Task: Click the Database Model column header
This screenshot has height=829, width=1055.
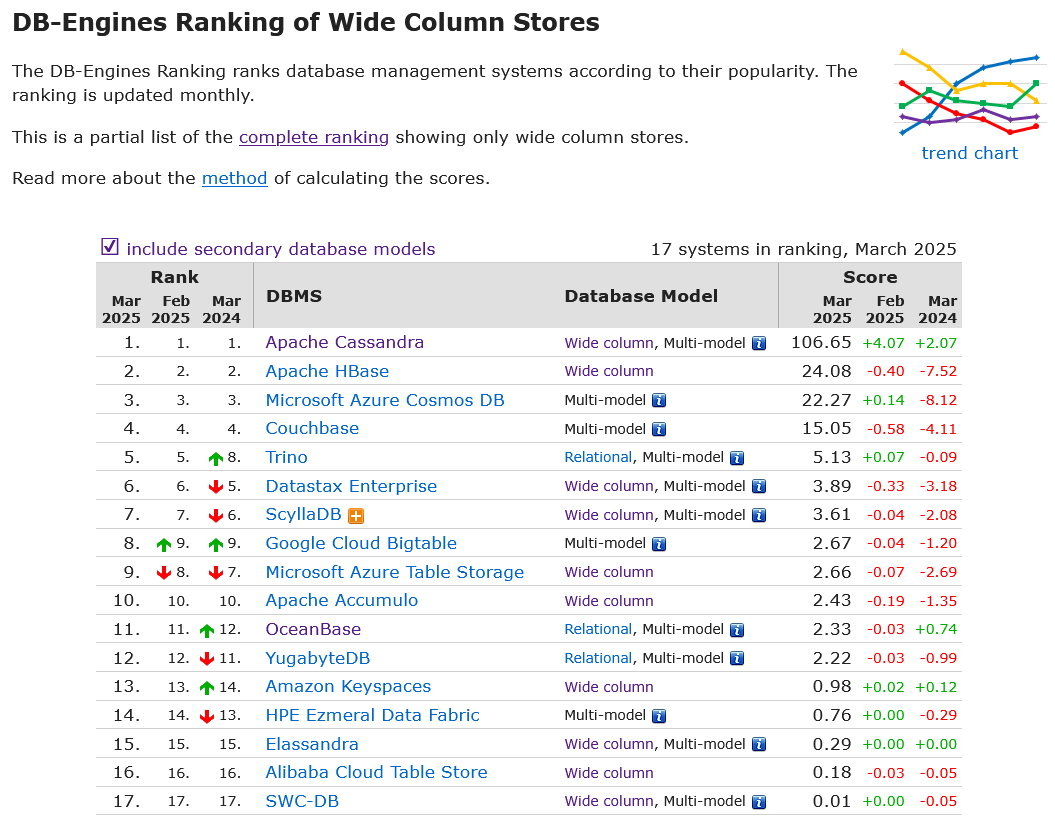Action: pyautogui.click(x=641, y=297)
